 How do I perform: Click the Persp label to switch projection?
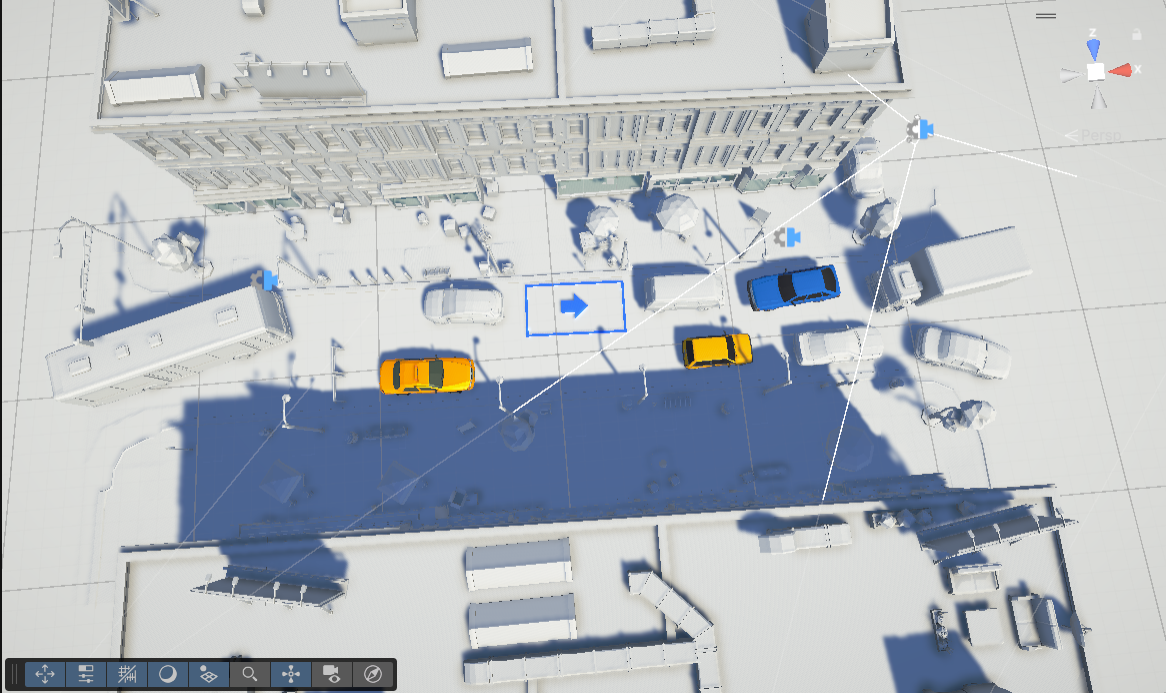coord(1101,135)
